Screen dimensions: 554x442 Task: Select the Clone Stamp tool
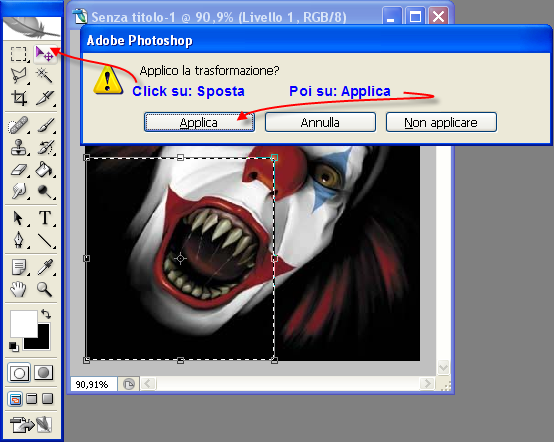point(18,147)
